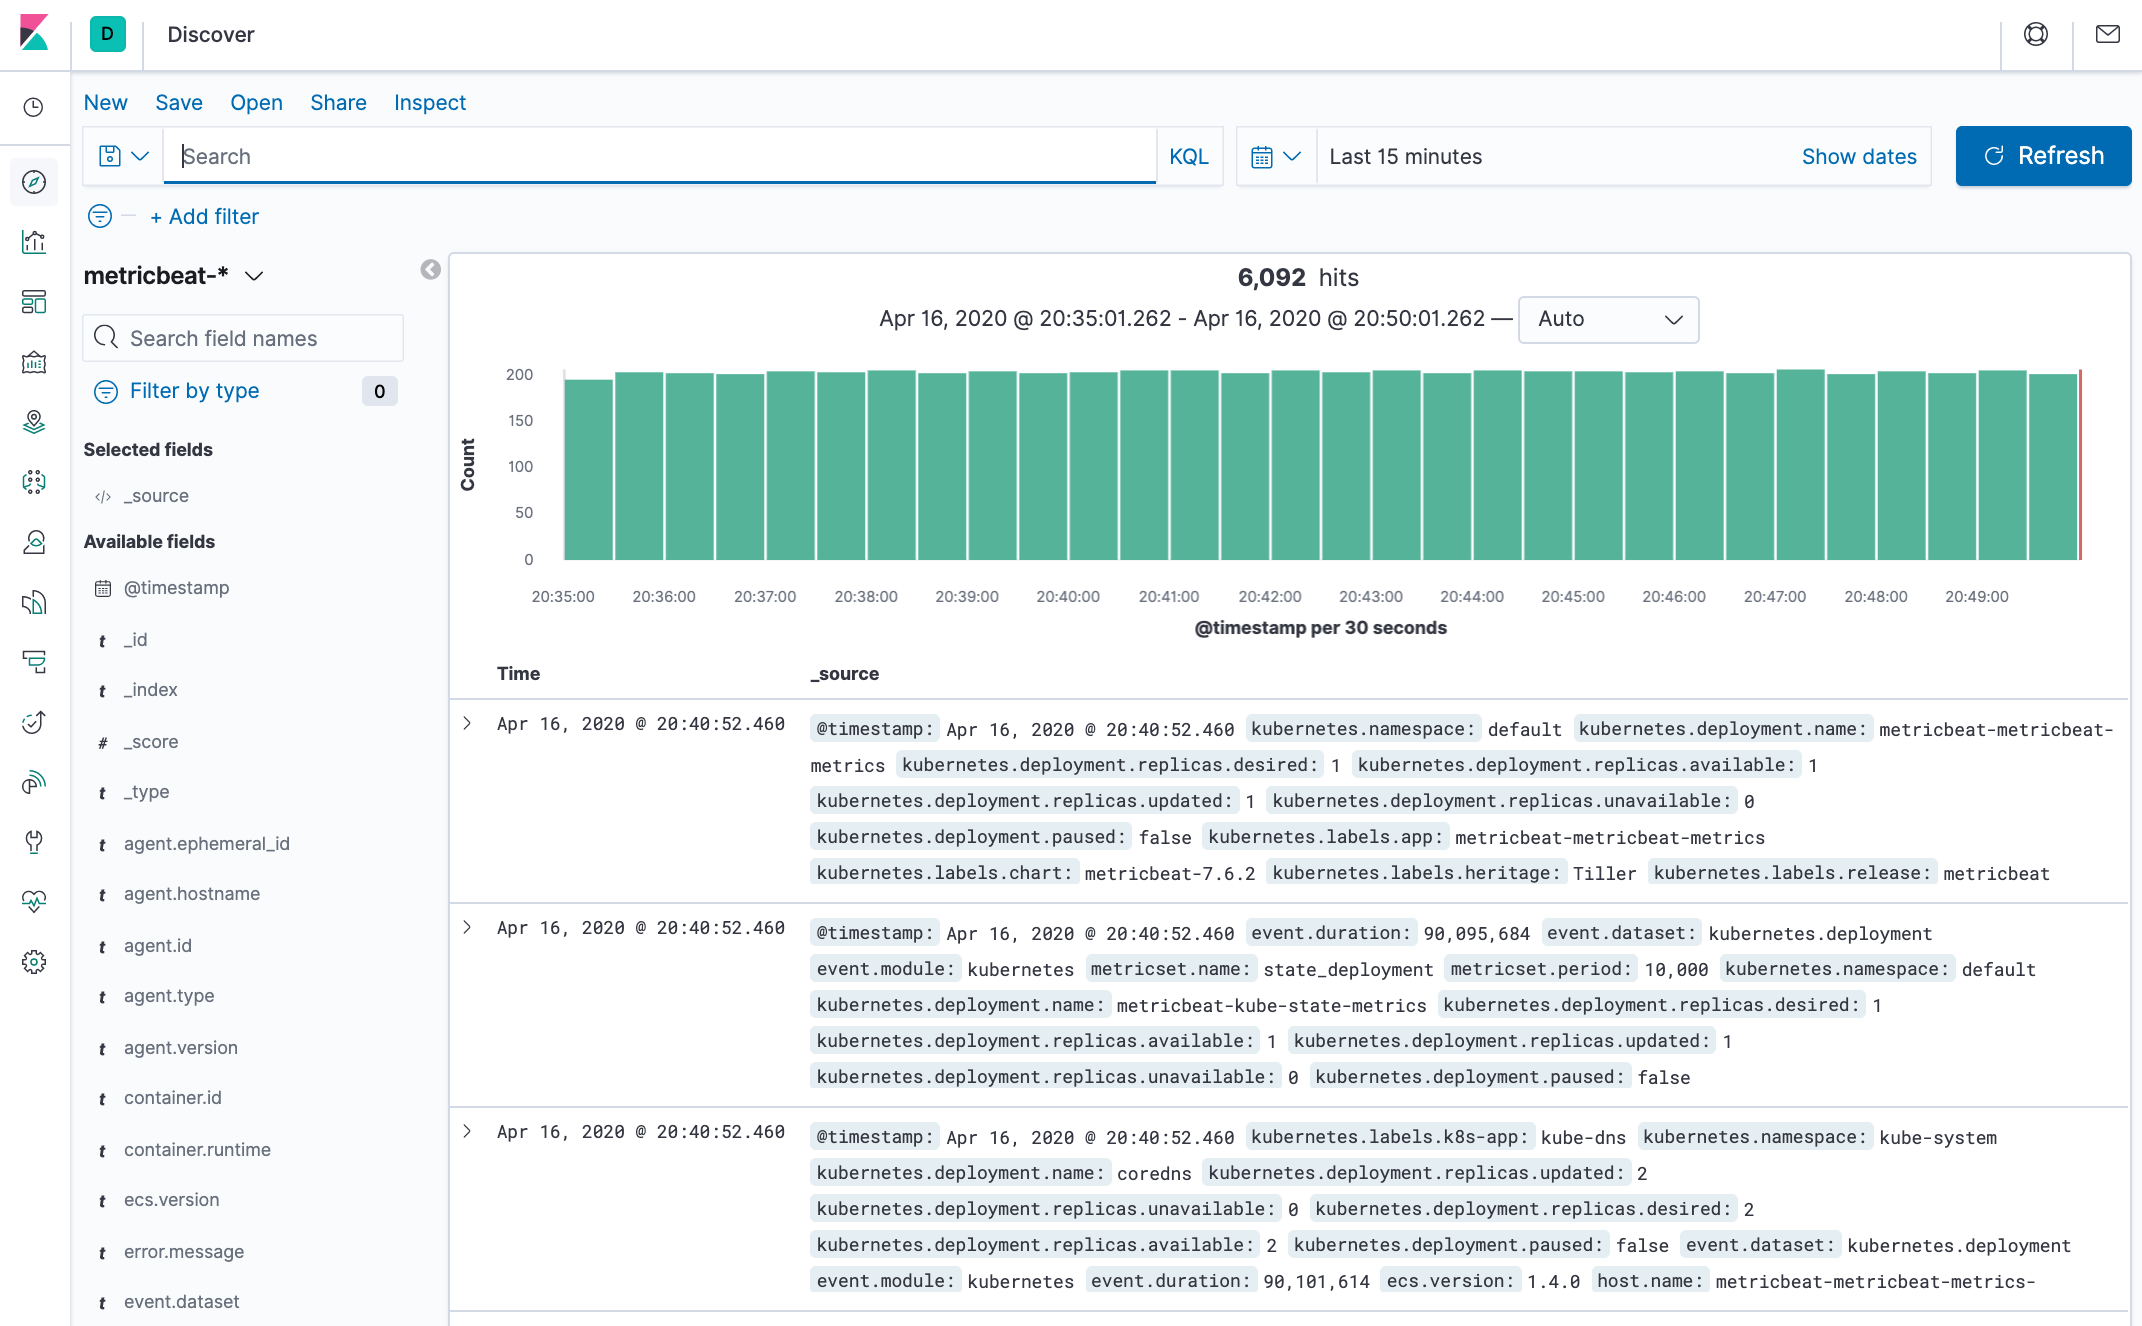The width and height of the screenshot is (2142, 1326).
Task: Expand the coredns document row
Action: (x=467, y=1131)
